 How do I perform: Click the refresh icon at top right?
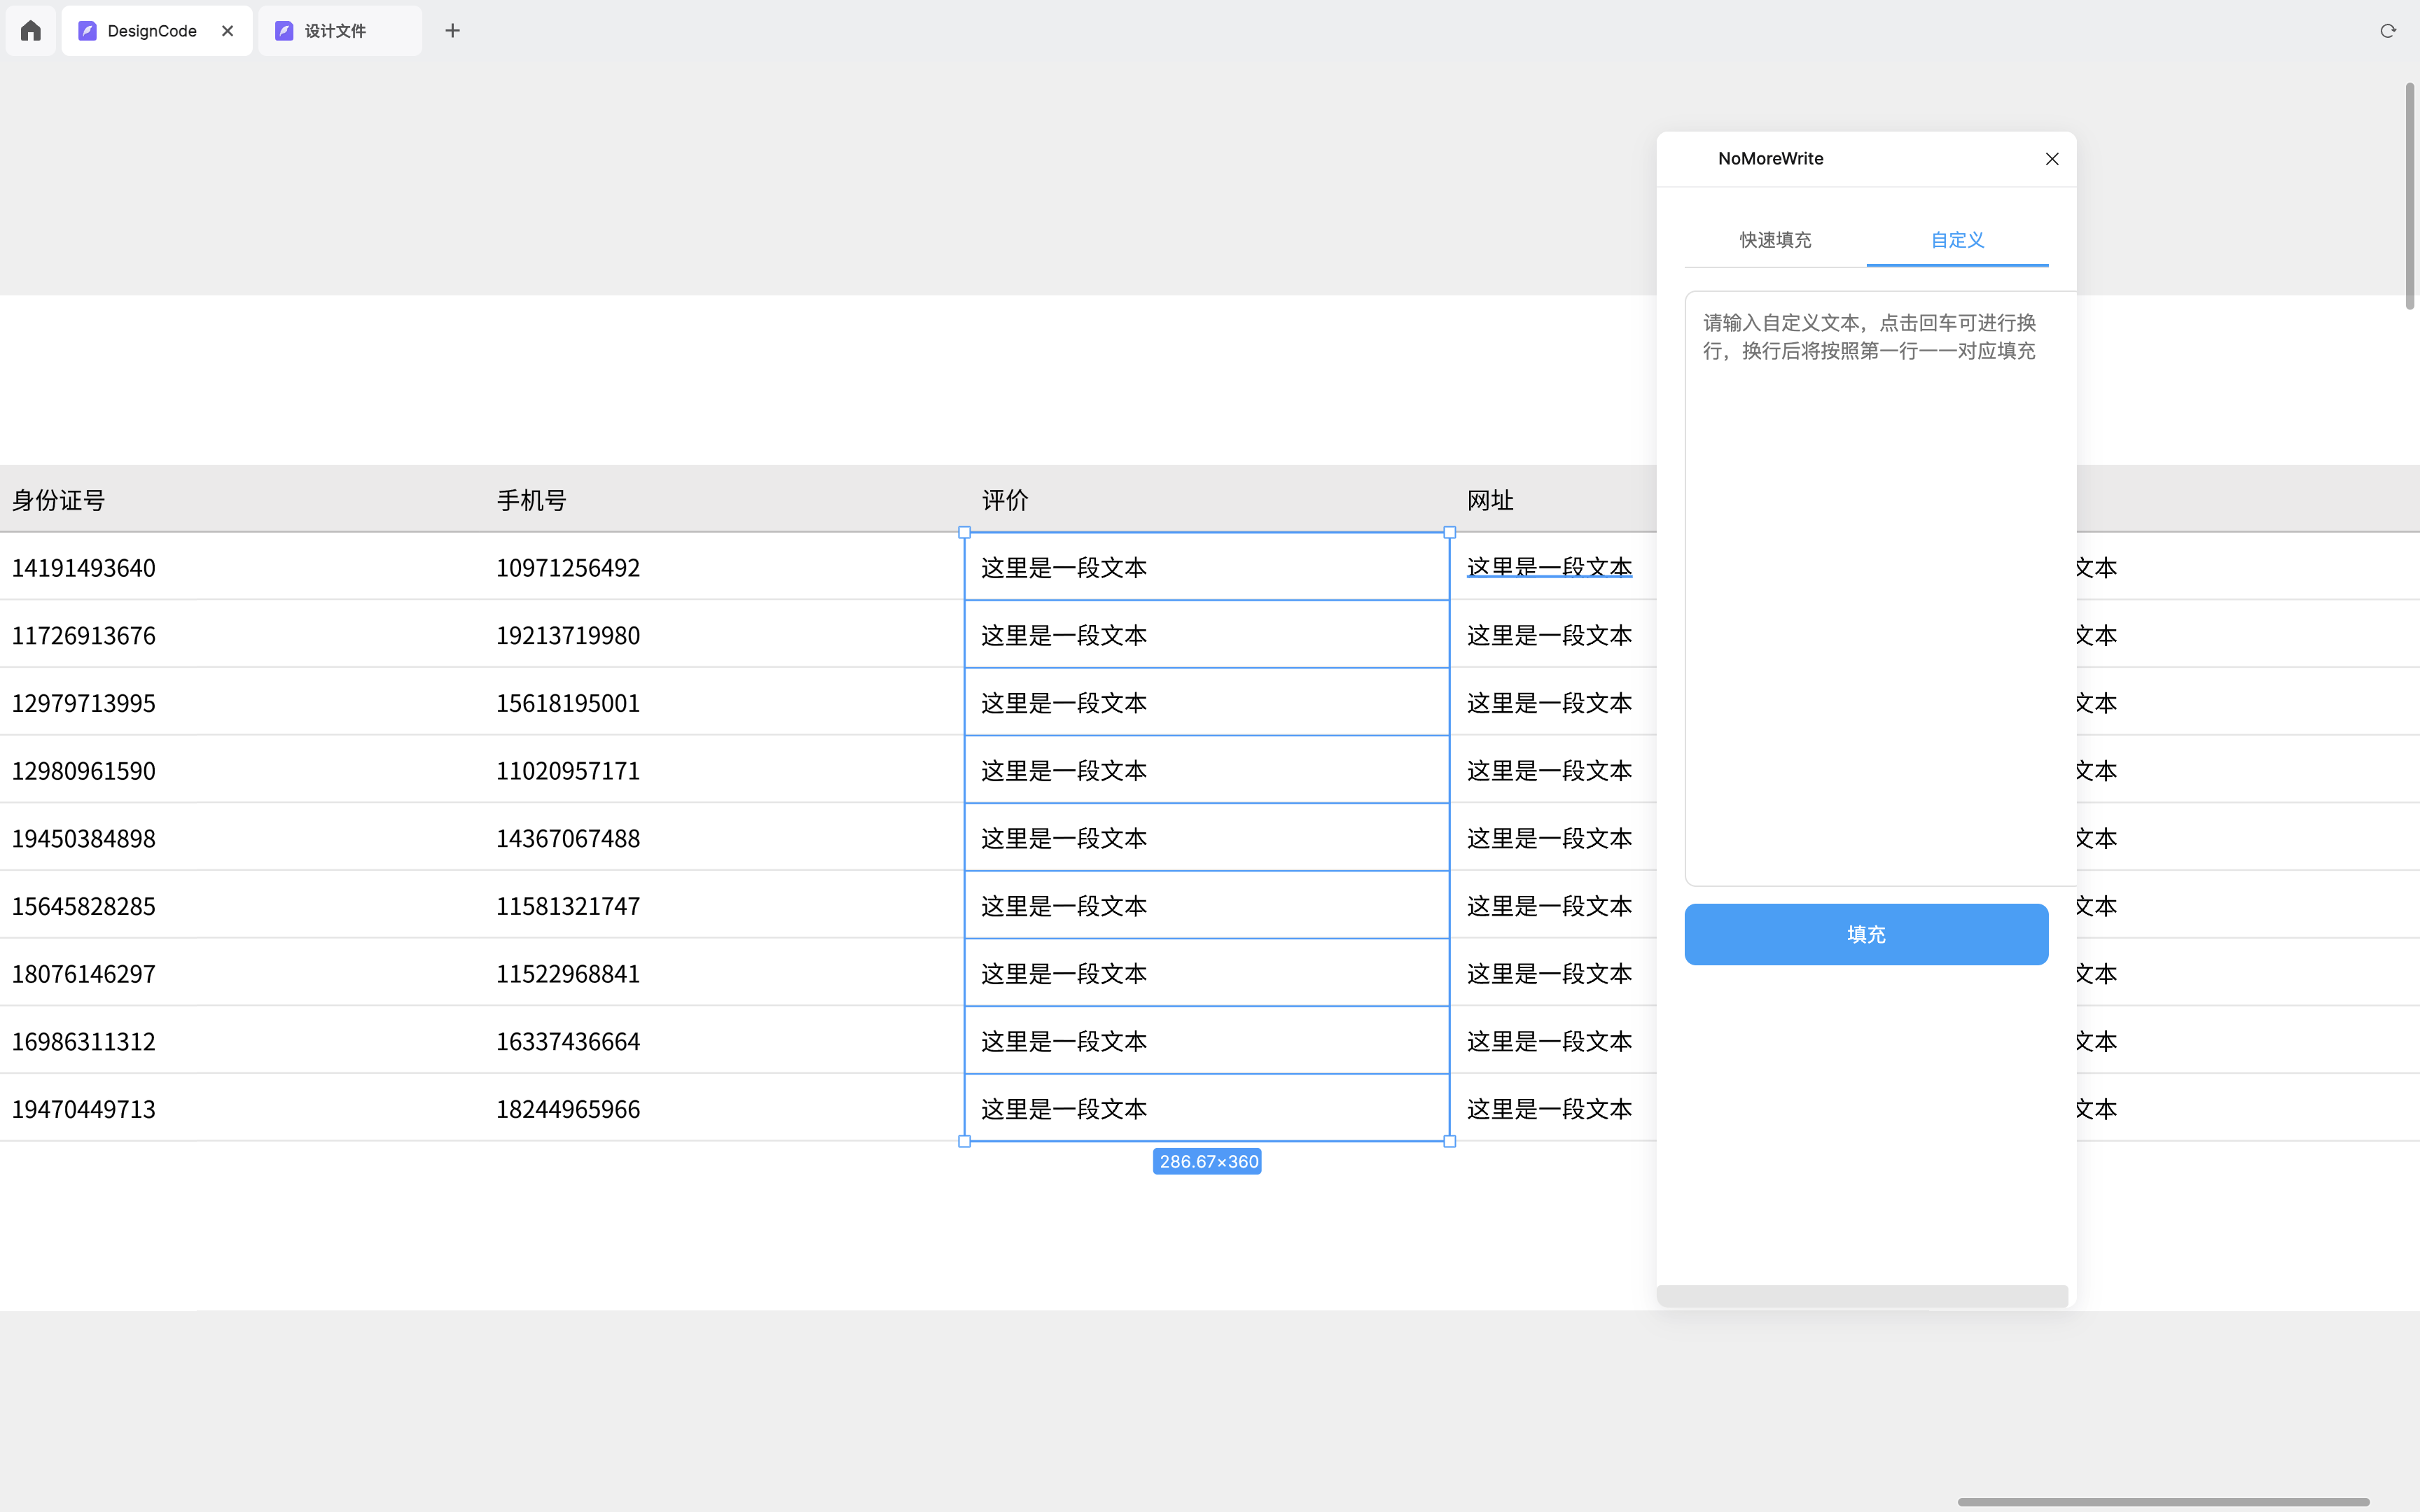coord(2388,31)
